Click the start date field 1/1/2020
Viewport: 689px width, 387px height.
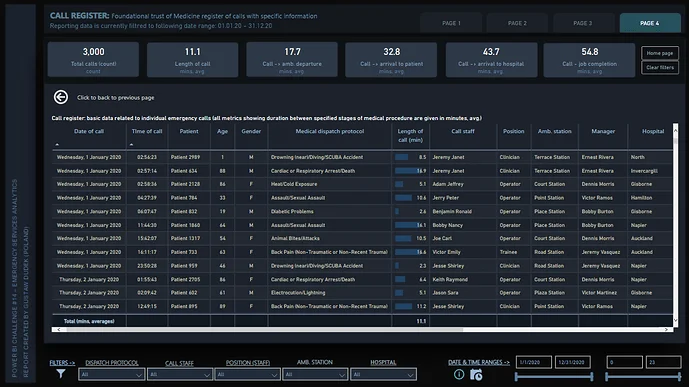533,362
